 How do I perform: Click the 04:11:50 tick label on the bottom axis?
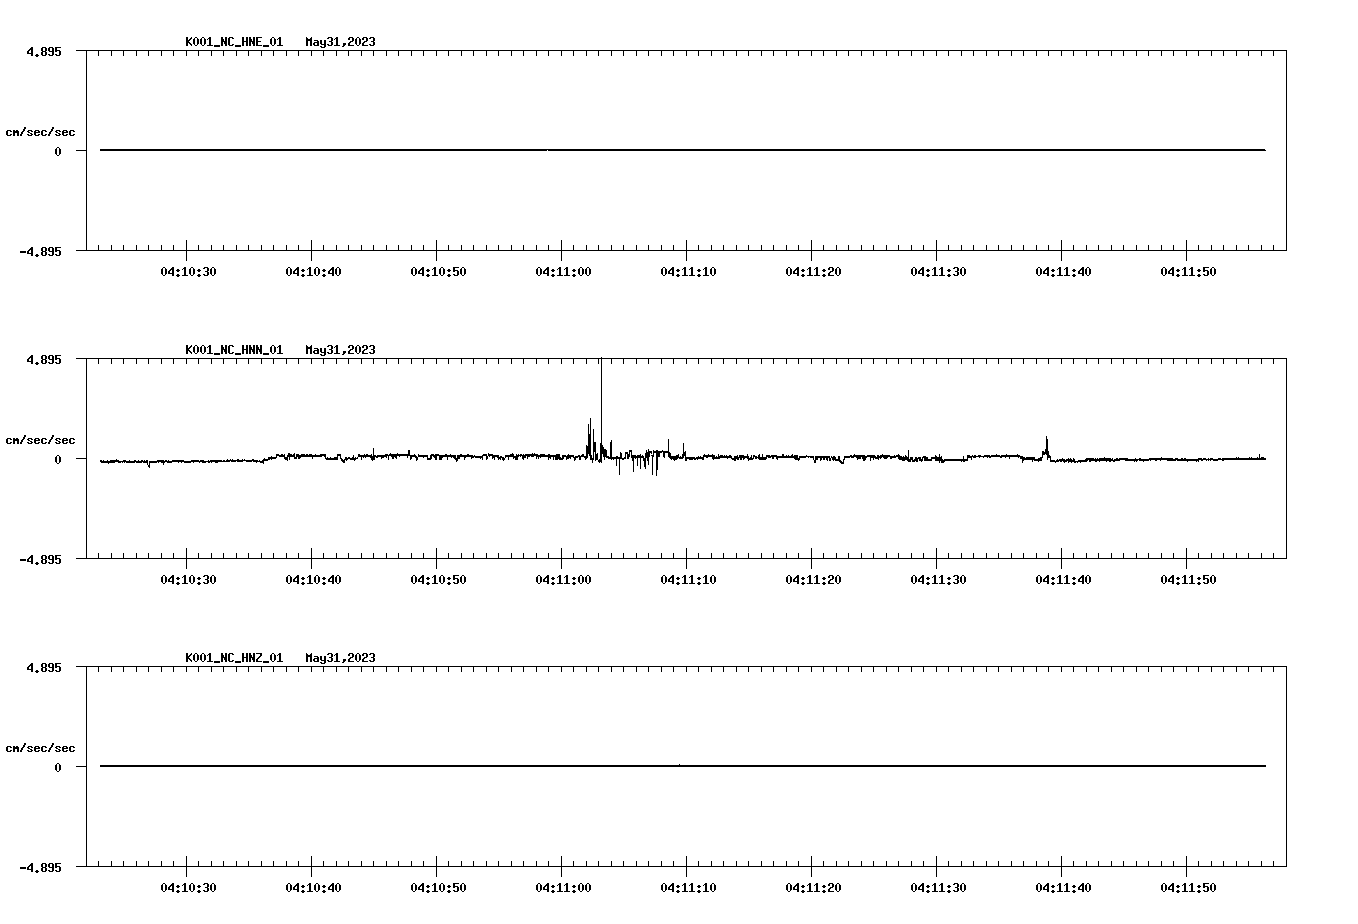click(1189, 886)
